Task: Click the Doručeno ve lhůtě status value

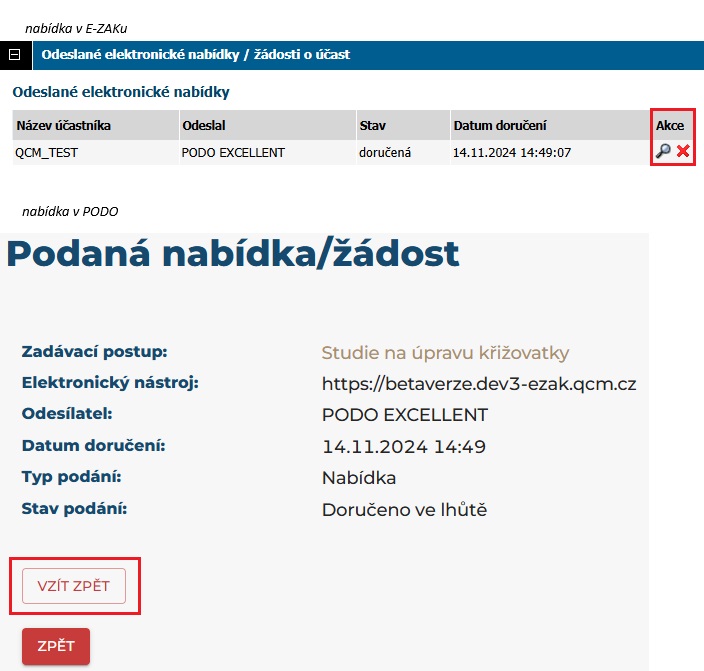Action: tap(404, 509)
